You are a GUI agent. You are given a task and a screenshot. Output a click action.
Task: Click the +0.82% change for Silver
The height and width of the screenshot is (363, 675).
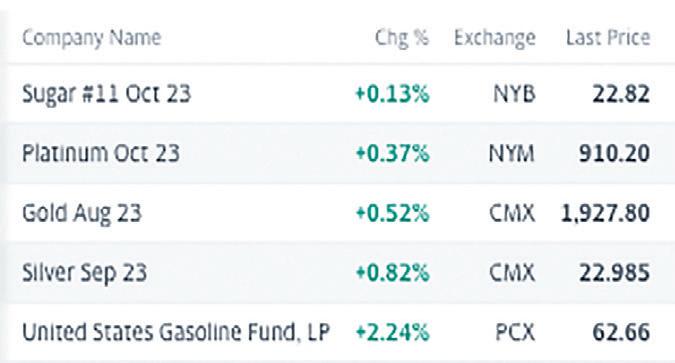coord(393,273)
